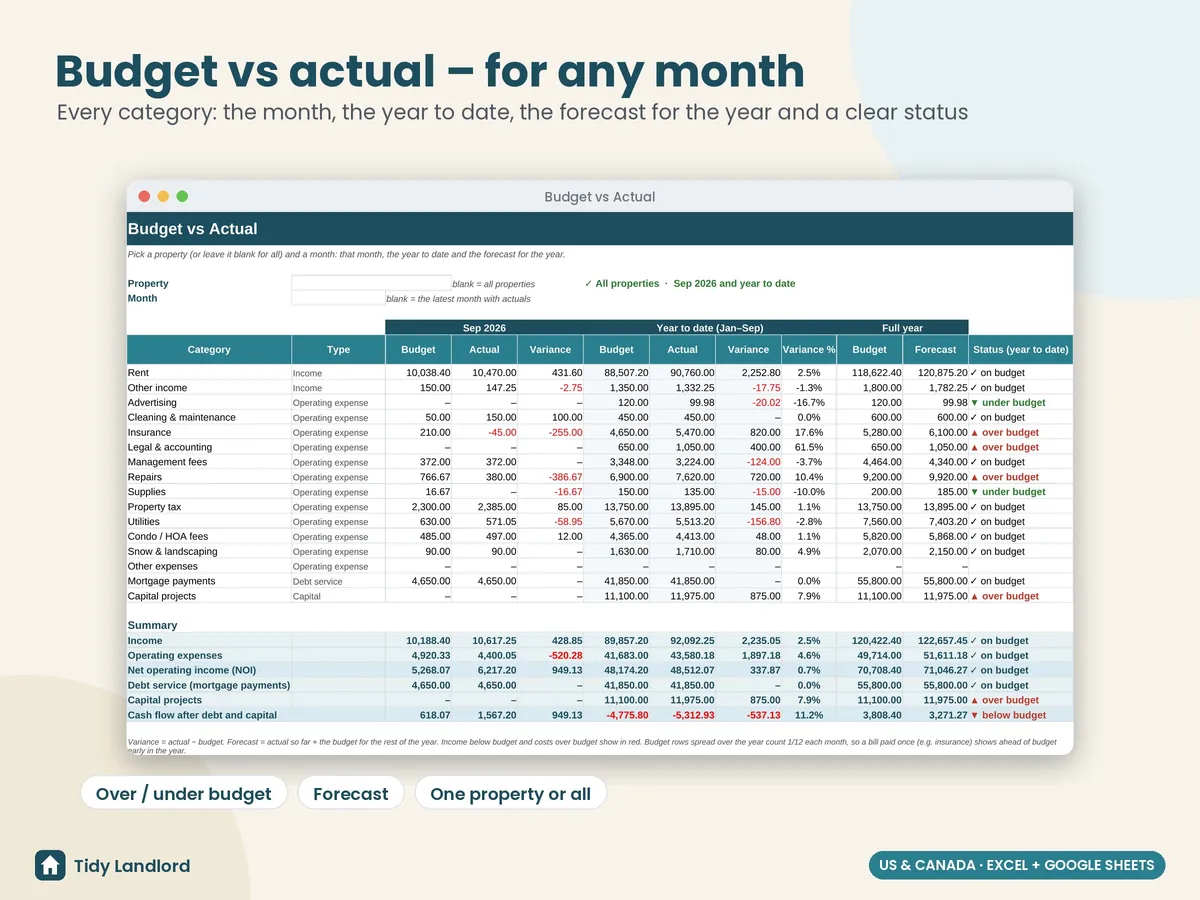This screenshot has height=900, width=1200.
Task: Select the "Repairs" category cell
Action: tap(209, 477)
